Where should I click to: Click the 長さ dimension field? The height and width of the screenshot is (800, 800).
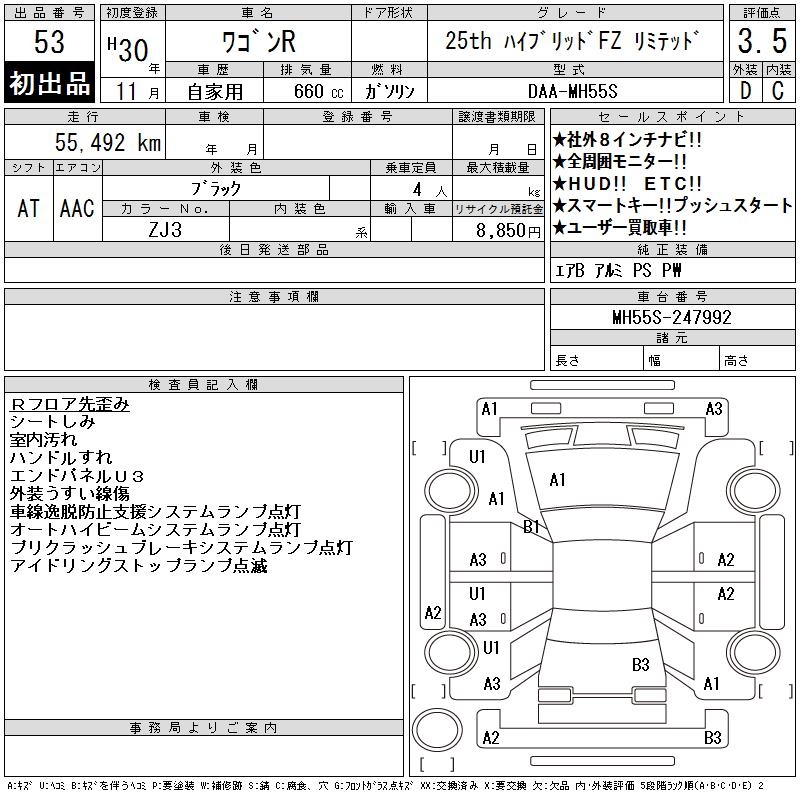click(597, 359)
